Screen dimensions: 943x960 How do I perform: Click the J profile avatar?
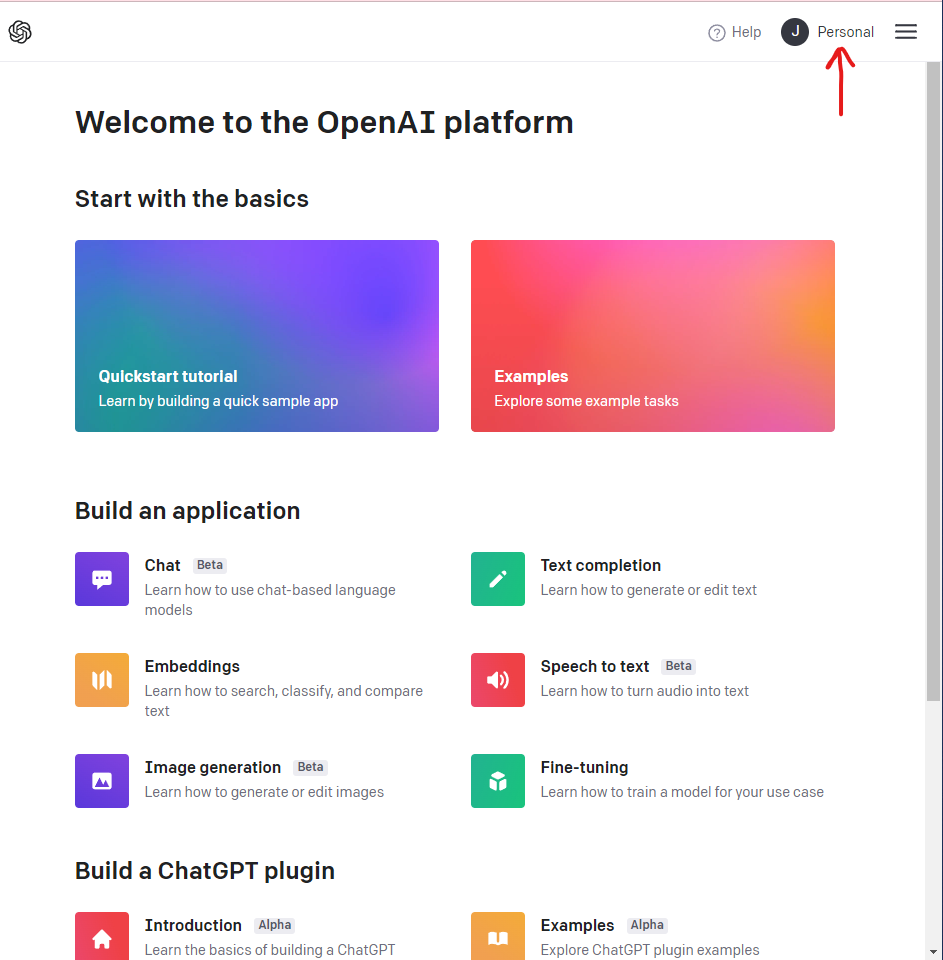pos(795,32)
